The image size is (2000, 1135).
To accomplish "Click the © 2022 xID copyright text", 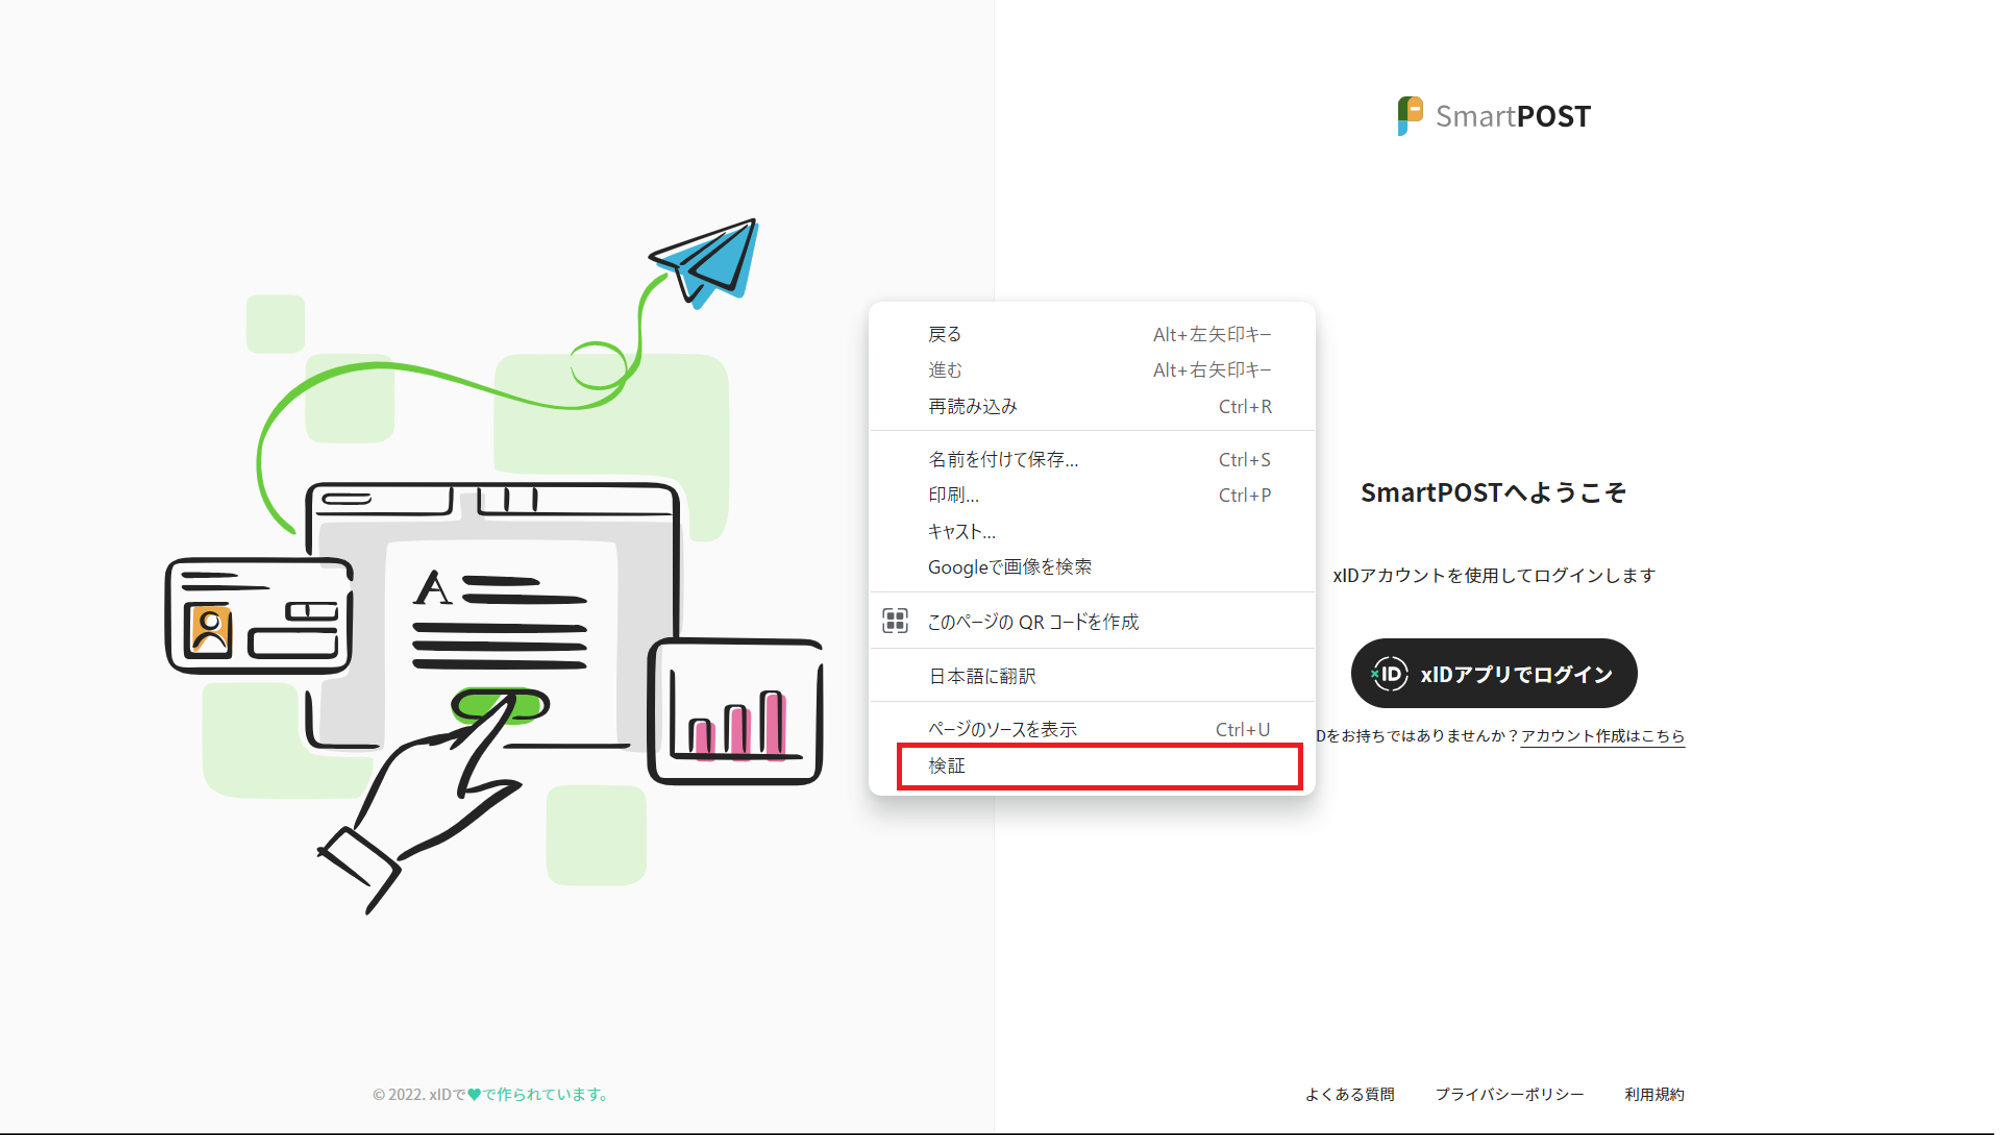I will (492, 1094).
